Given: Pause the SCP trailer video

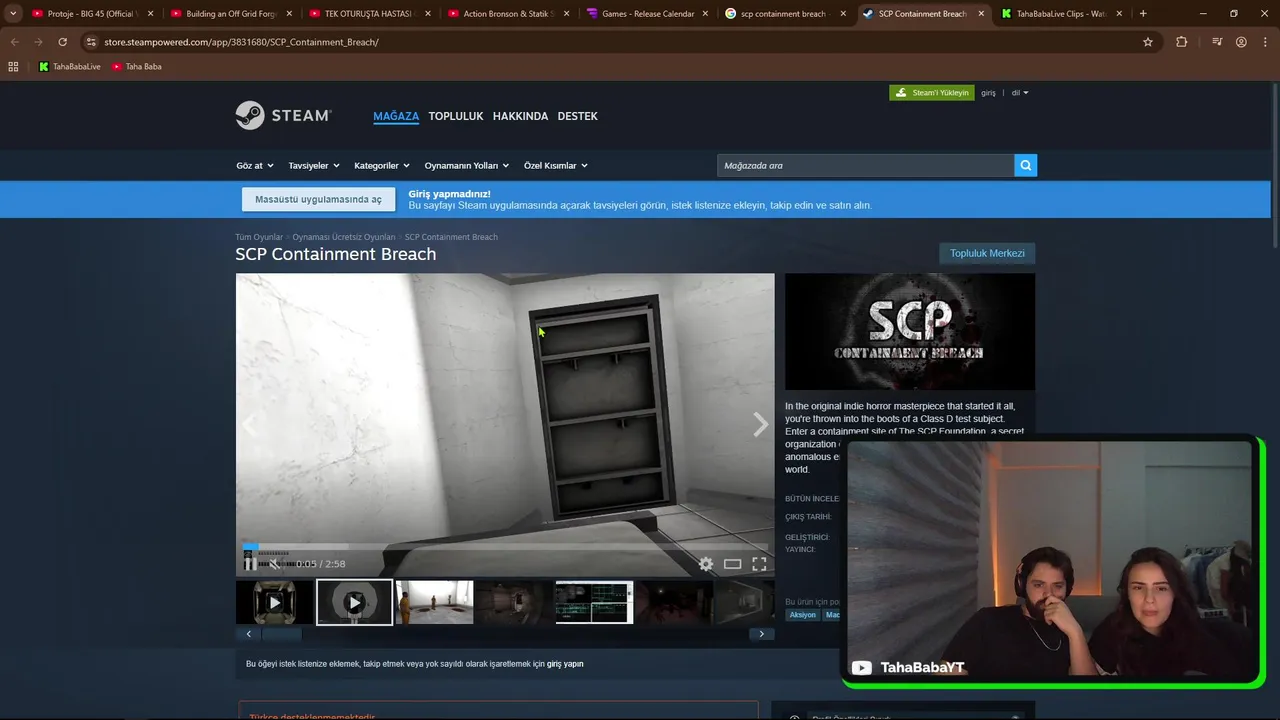Looking at the screenshot, I should [249, 564].
